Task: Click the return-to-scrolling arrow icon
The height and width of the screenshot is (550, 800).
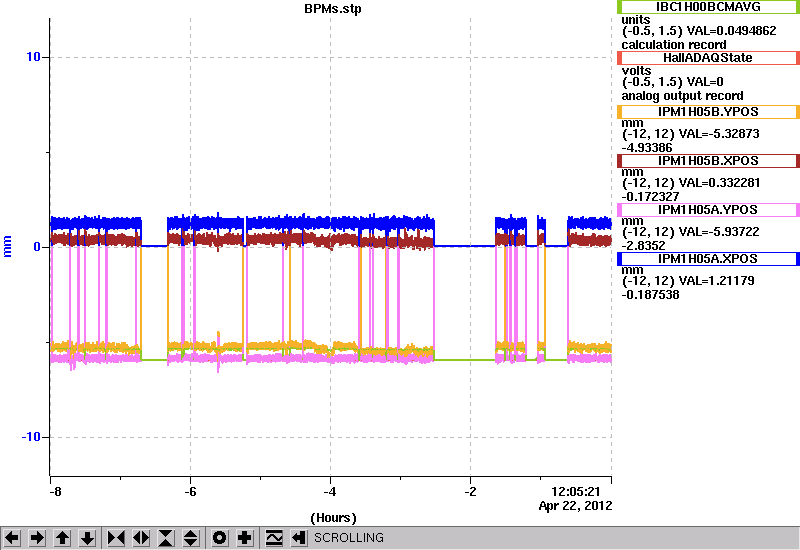Action: (299, 538)
